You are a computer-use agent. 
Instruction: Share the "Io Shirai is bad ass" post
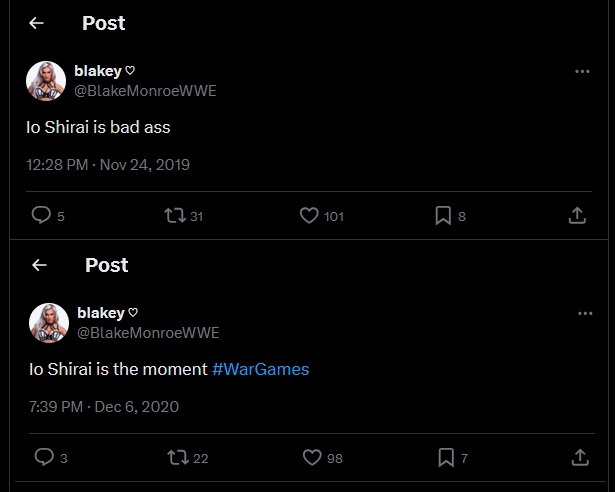tap(577, 215)
